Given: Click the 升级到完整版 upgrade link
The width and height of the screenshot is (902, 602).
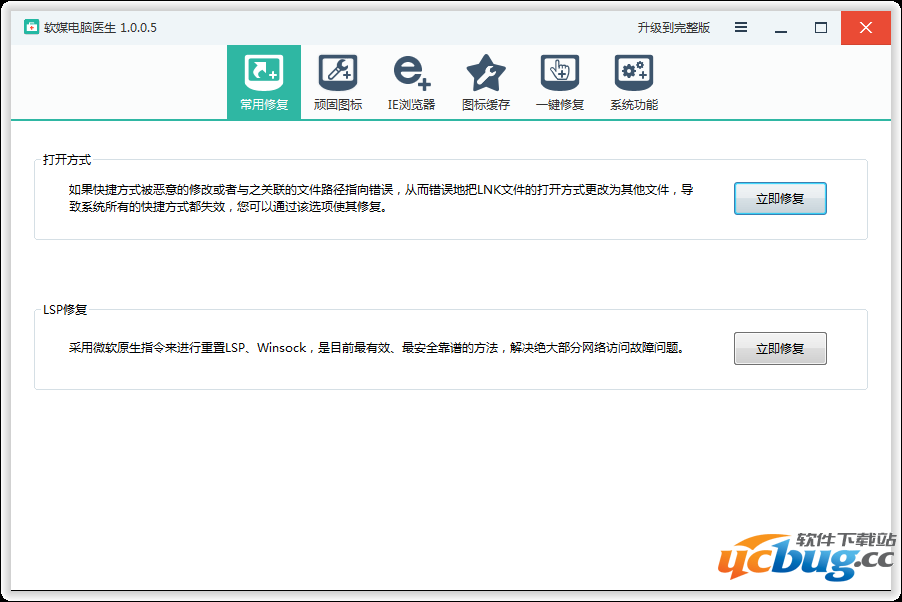Looking at the screenshot, I should pyautogui.click(x=673, y=28).
